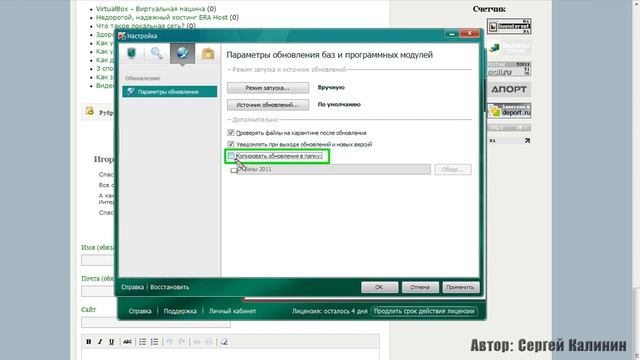This screenshot has width=640, height=360.
Task: Click the 'Режим запуска...' button
Action: (x=268, y=88)
